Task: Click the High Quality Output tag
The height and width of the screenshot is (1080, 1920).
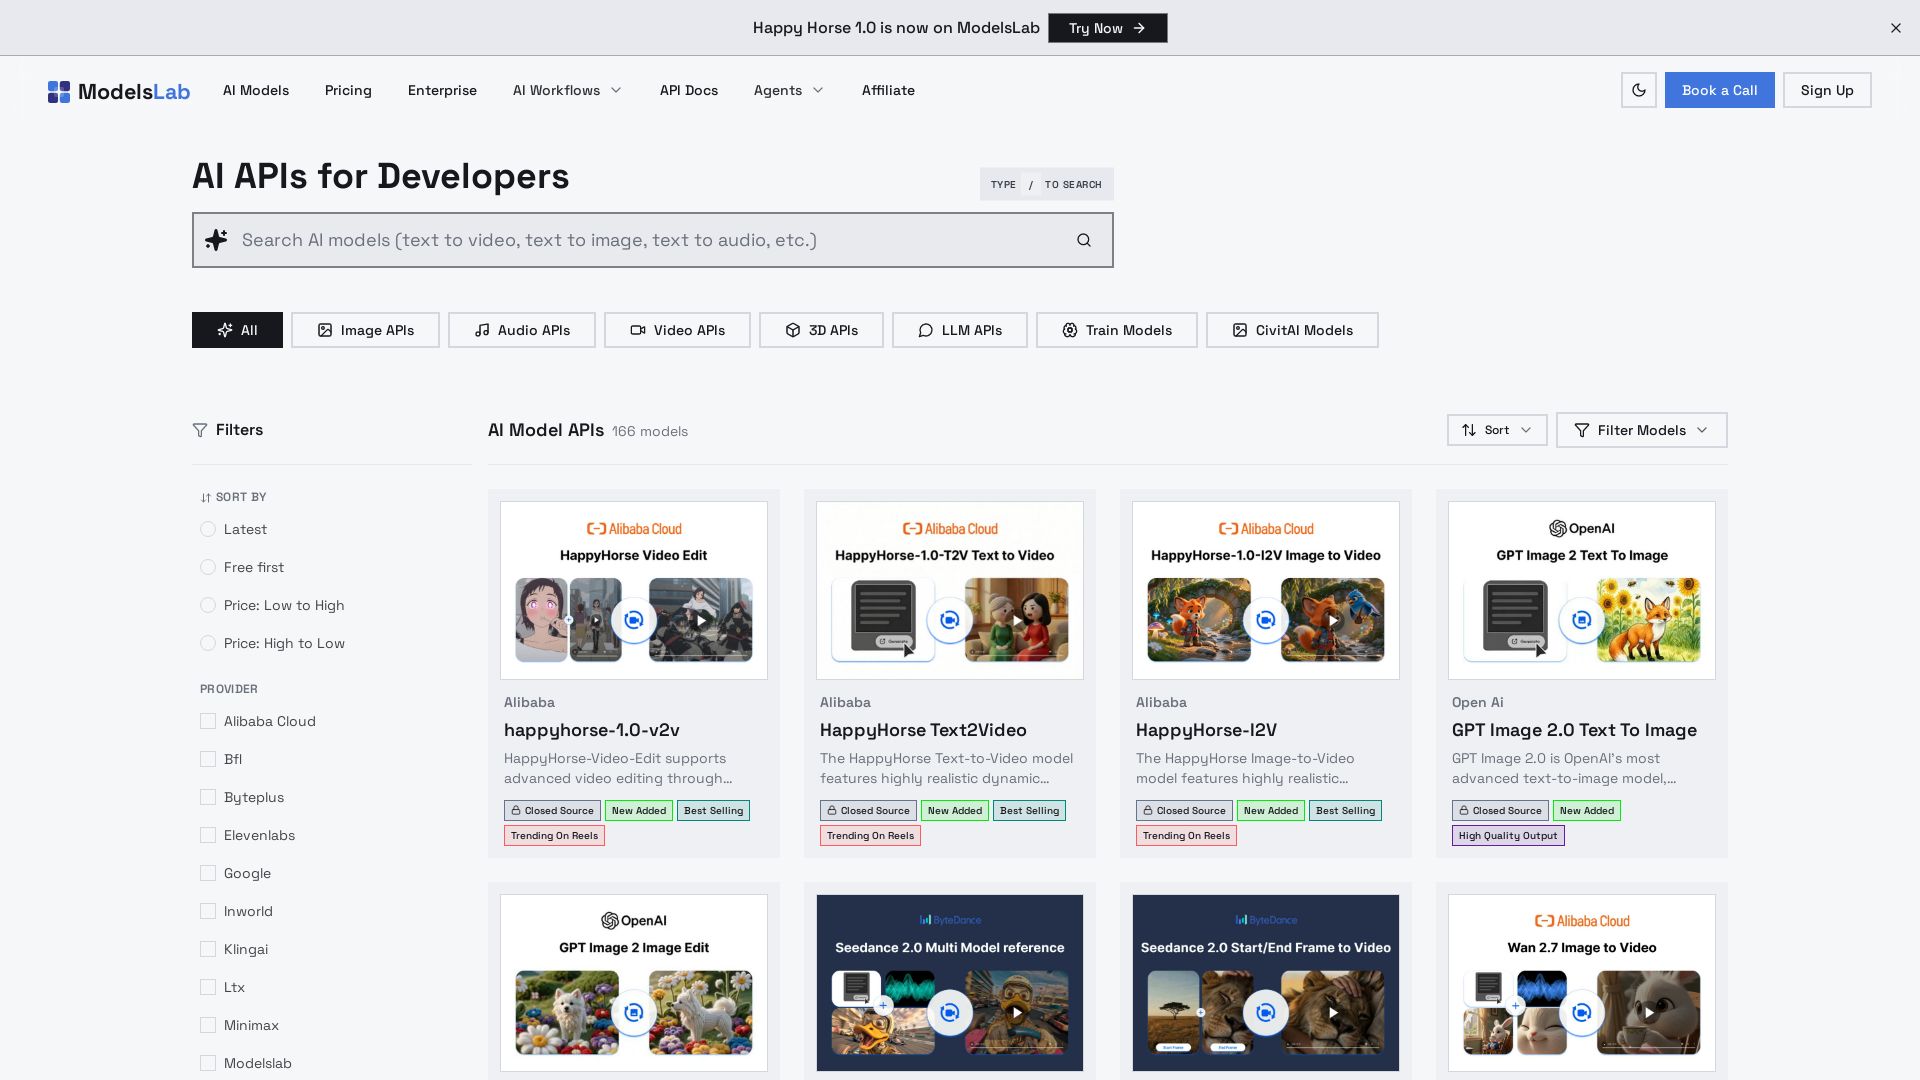Action: (1508, 836)
